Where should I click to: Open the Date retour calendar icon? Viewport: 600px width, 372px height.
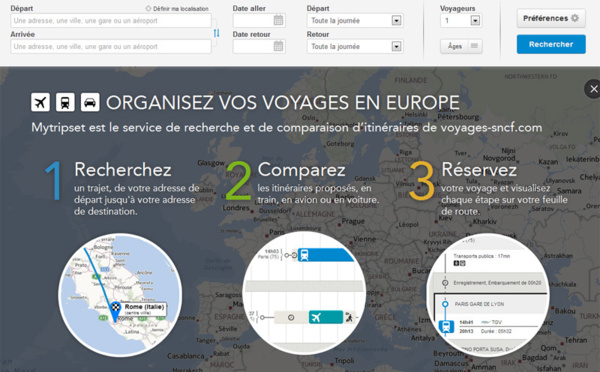(x=278, y=46)
